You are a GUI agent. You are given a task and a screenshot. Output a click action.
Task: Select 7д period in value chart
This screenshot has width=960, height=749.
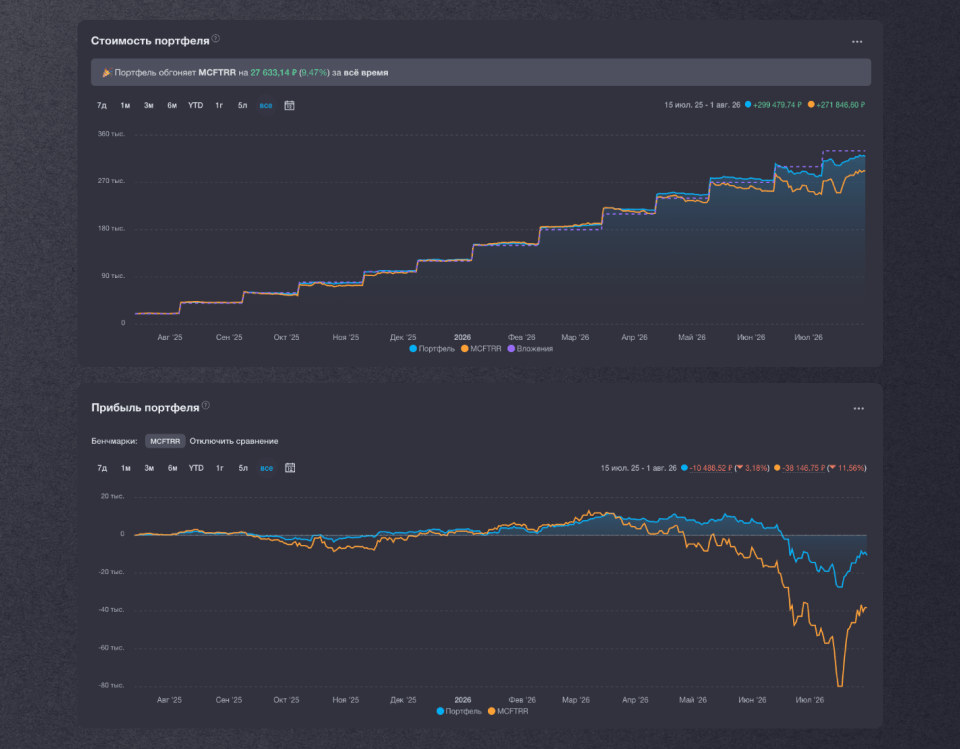pos(102,105)
